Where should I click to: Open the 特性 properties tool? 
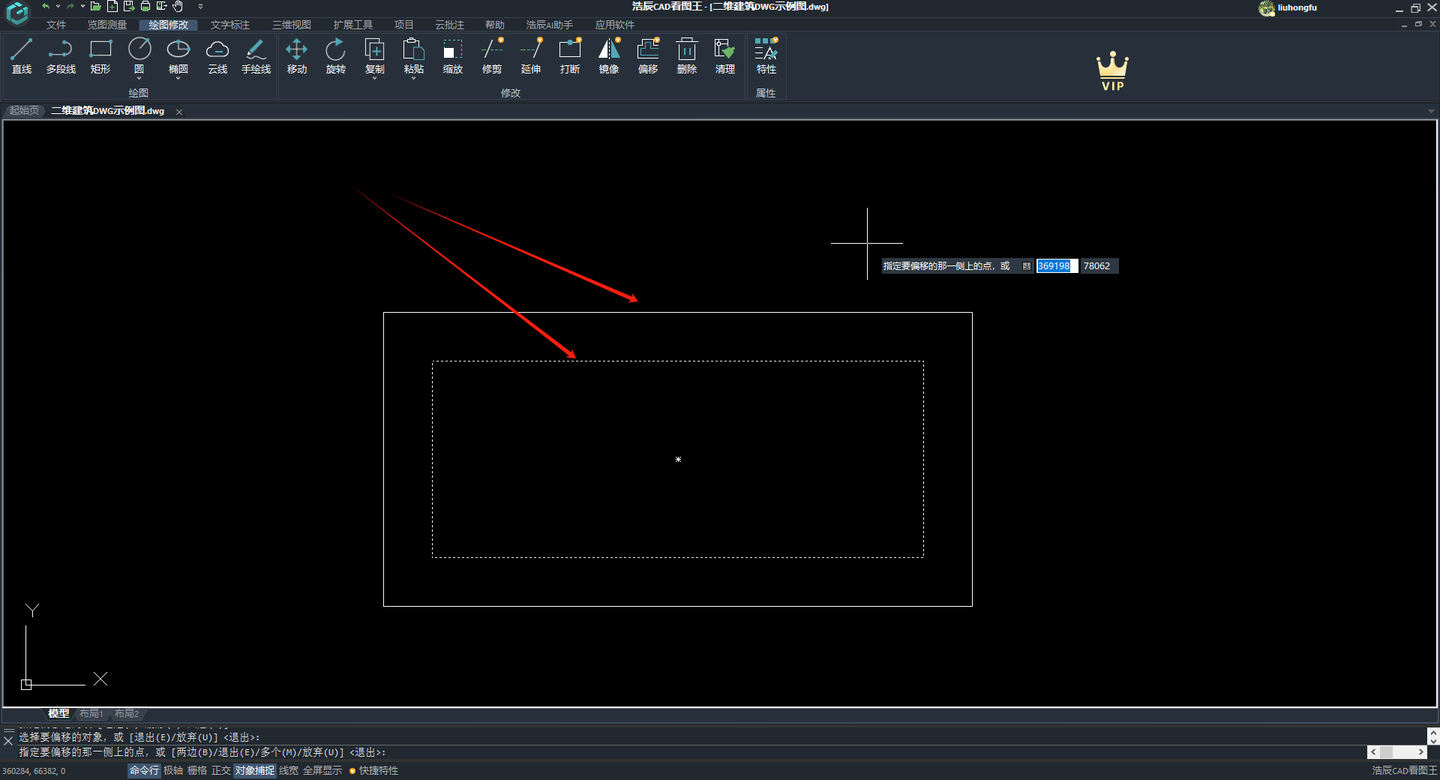click(x=766, y=56)
